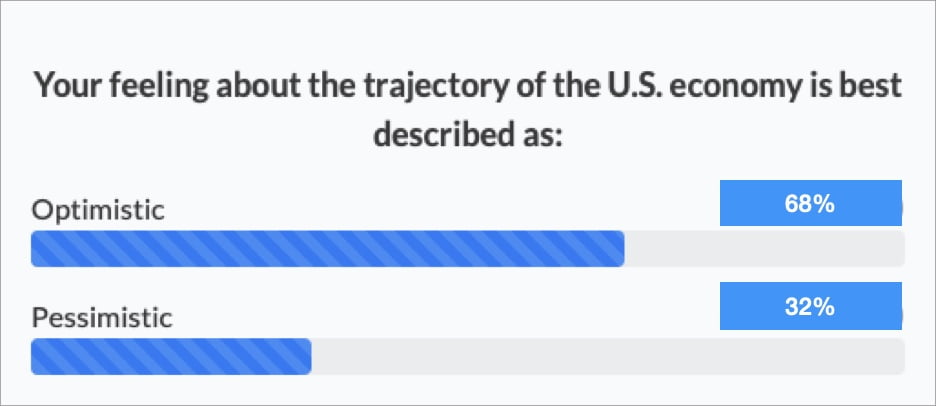Click the 68% result badge
The height and width of the screenshot is (406, 936).
pyautogui.click(x=810, y=204)
